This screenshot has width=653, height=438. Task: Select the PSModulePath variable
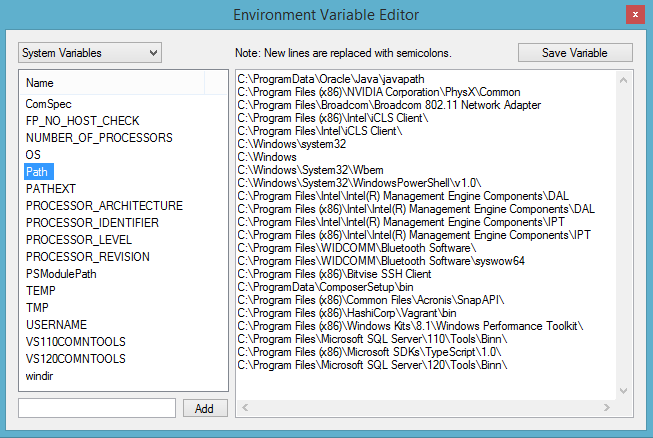(61, 273)
